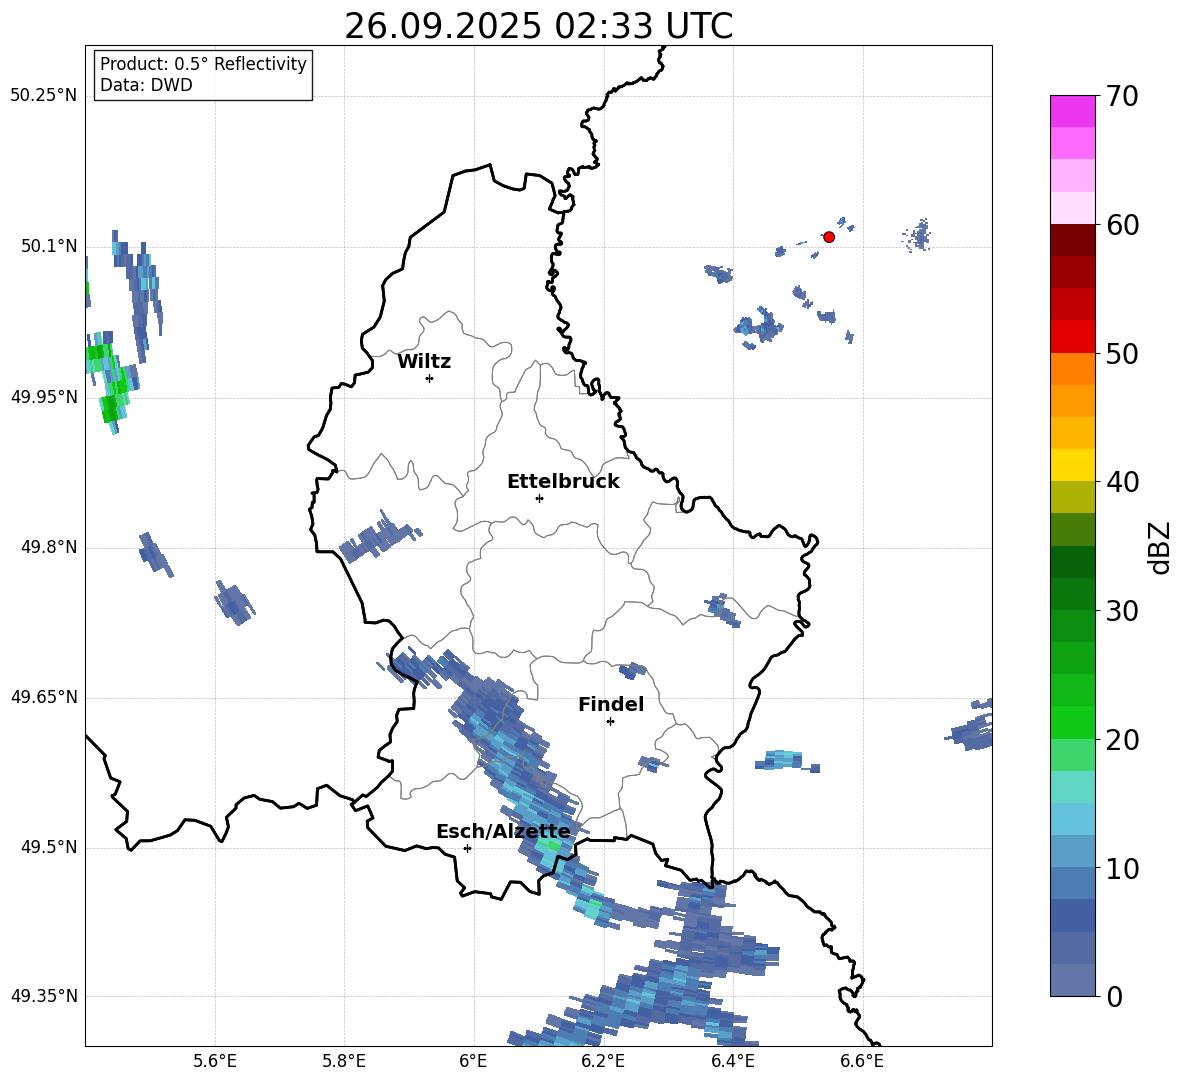This screenshot has height=1081, width=1184.
Task: Click the colorbar 0 tick label
Action: point(1114,997)
